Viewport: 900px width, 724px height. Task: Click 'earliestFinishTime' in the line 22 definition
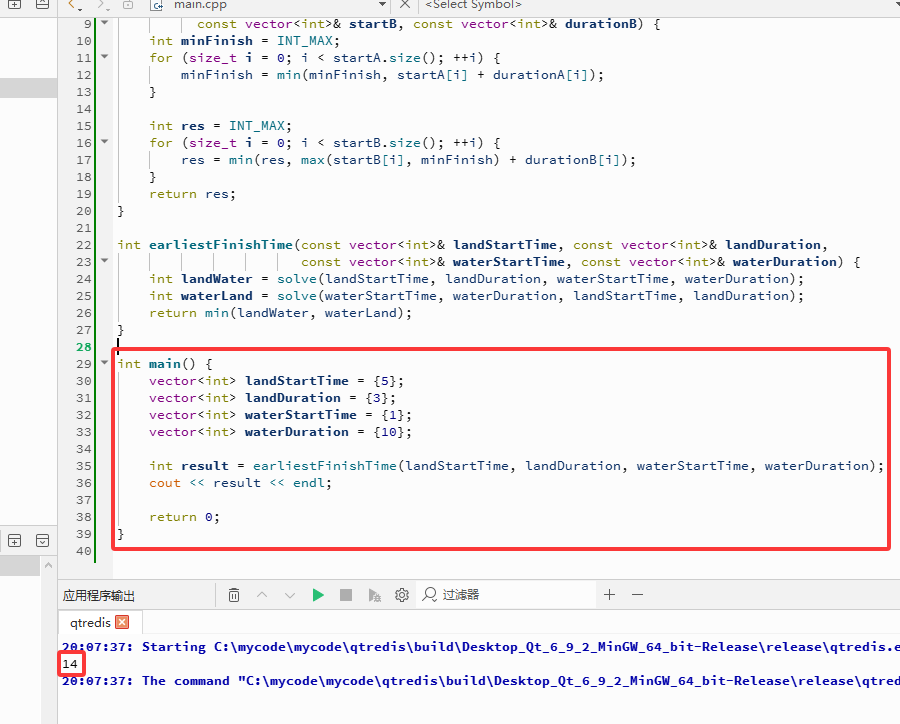click(221, 245)
